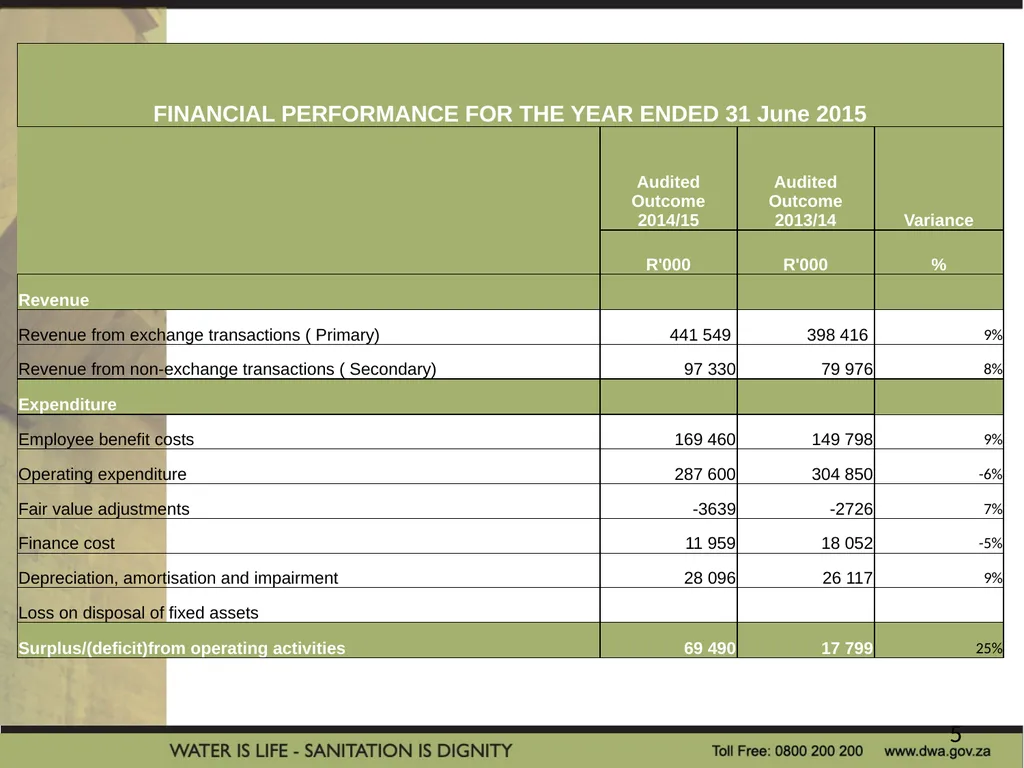Click the Expenditure section heading
This screenshot has width=1024, height=768.
(x=67, y=405)
